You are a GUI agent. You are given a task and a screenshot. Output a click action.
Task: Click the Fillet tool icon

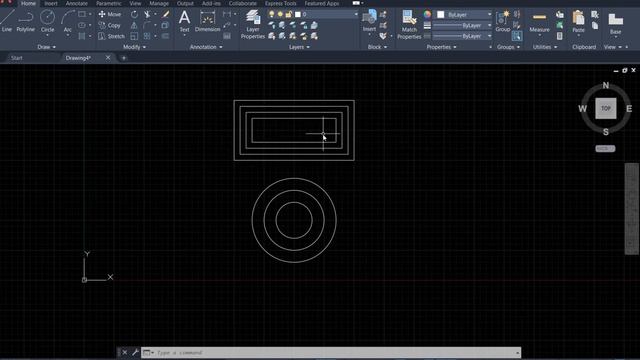[x=147, y=25]
